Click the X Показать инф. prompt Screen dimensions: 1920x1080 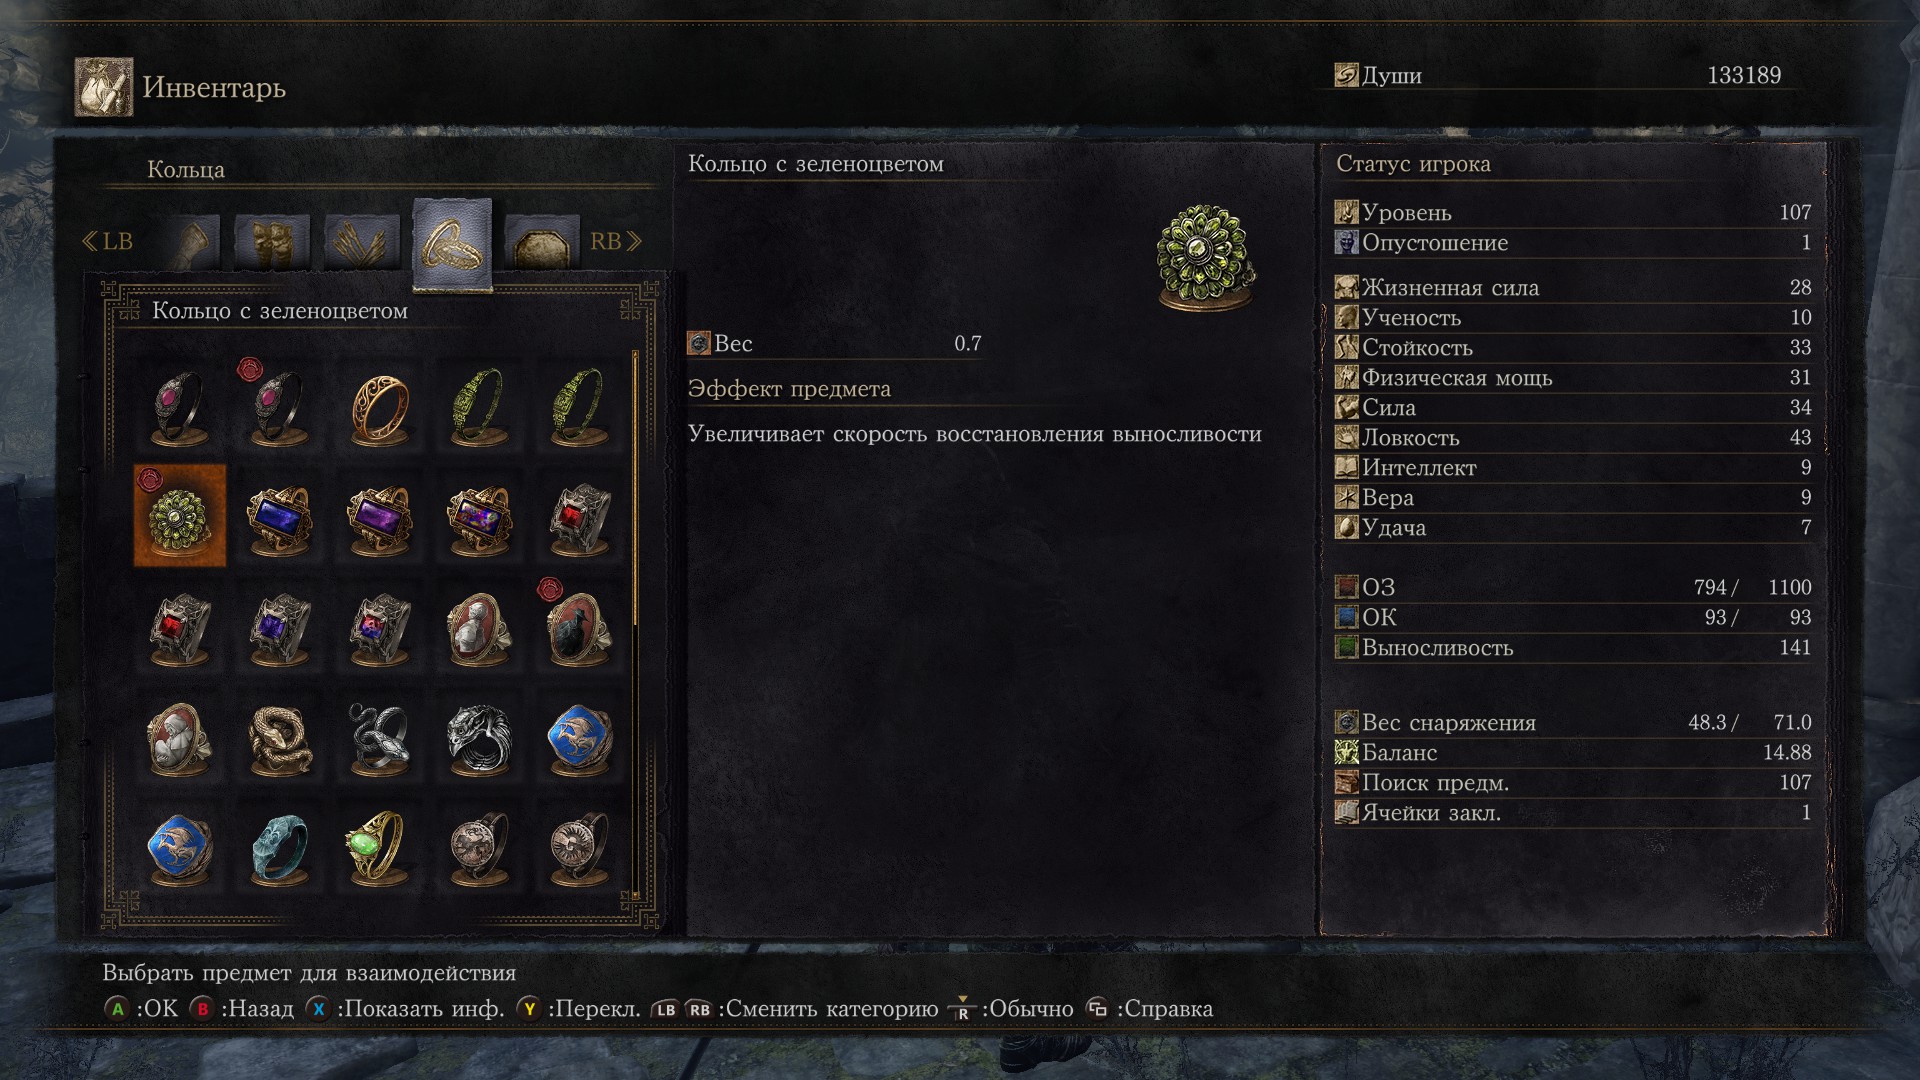[x=405, y=1008]
